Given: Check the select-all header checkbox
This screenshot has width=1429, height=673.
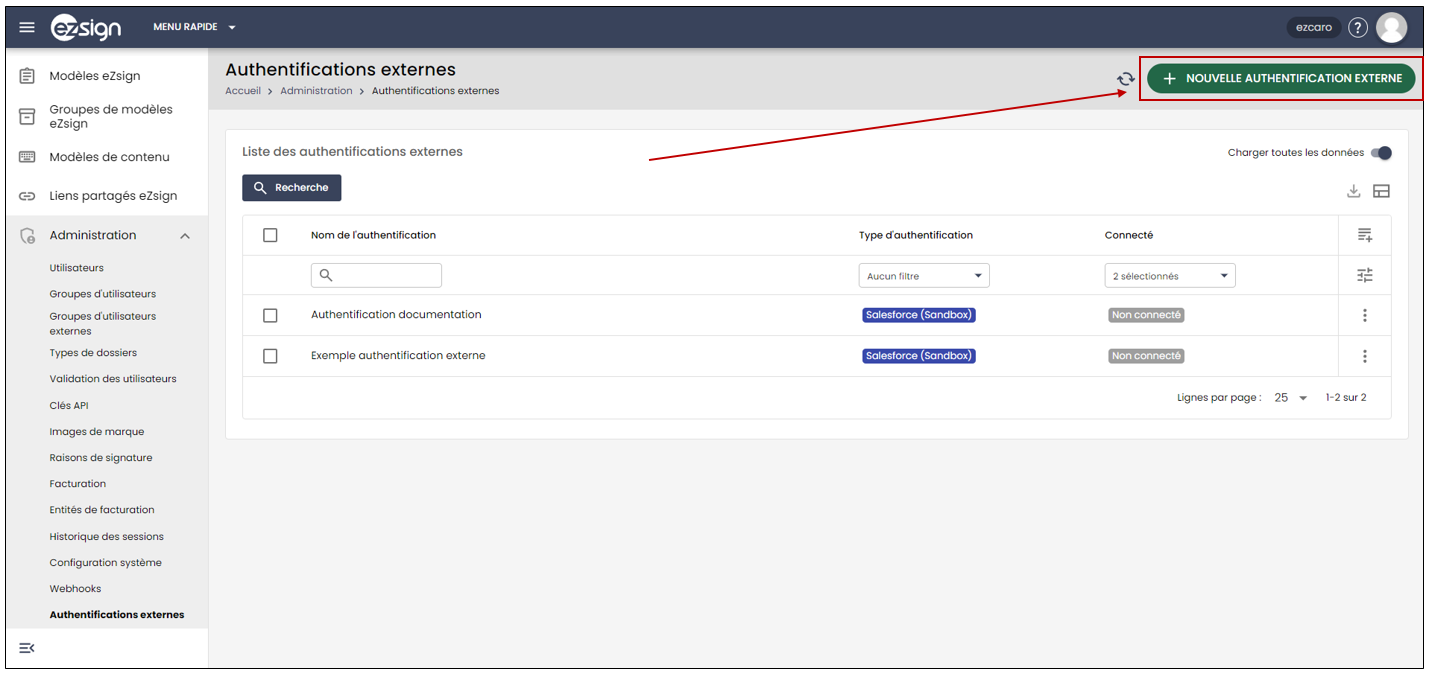Looking at the screenshot, I should 270,235.
